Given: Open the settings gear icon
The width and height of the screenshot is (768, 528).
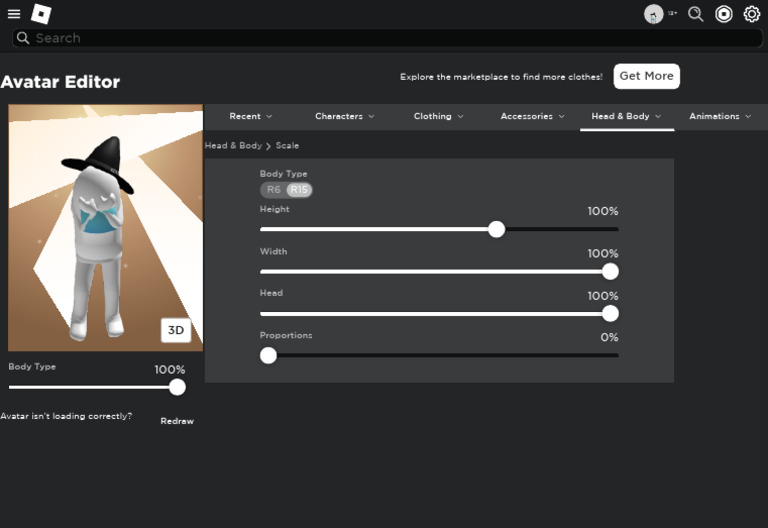Looking at the screenshot, I should pyautogui.click(x=752, y=14).
